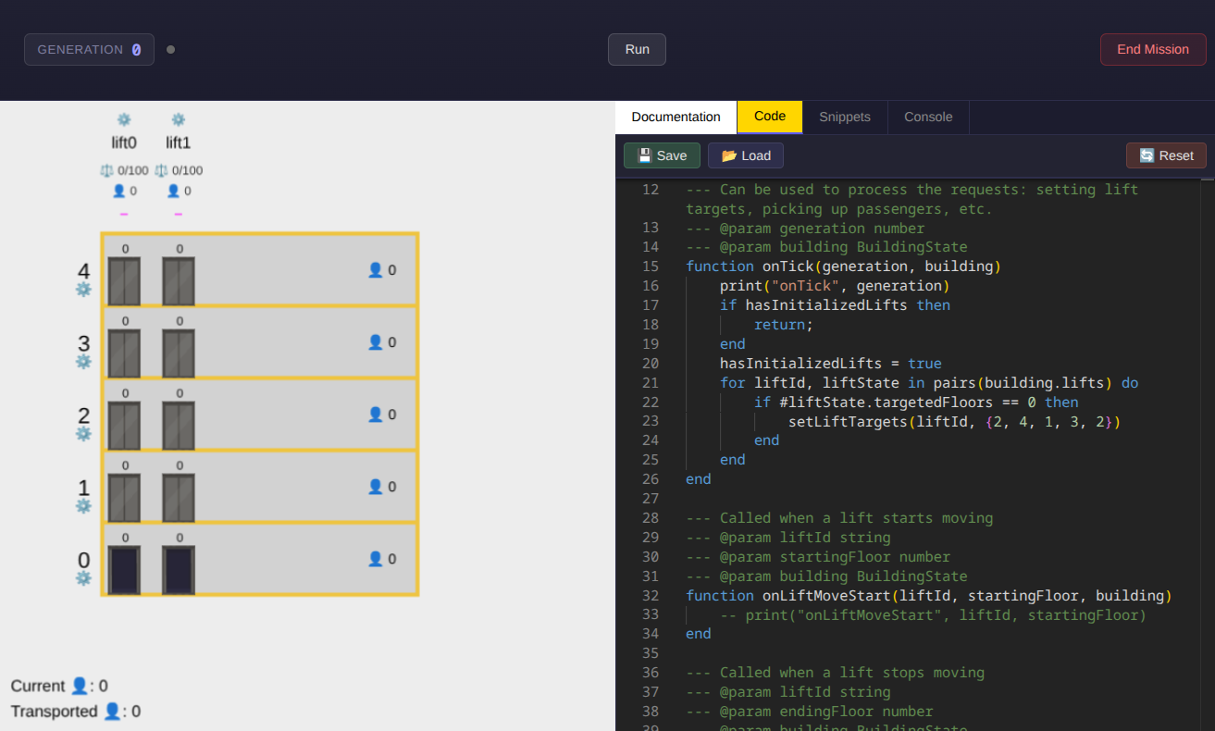1215x731 pixels.
Task: Click the gear icon above lift0
Action: point(124,119)
